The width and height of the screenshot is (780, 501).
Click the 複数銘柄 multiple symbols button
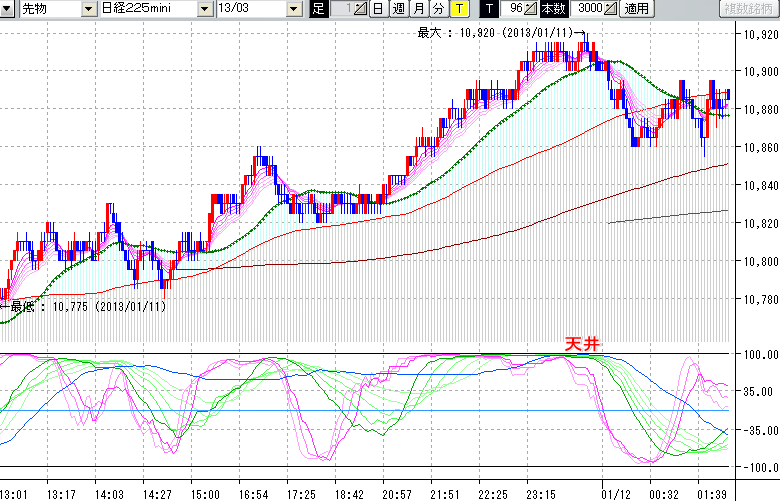coord(749,9)
